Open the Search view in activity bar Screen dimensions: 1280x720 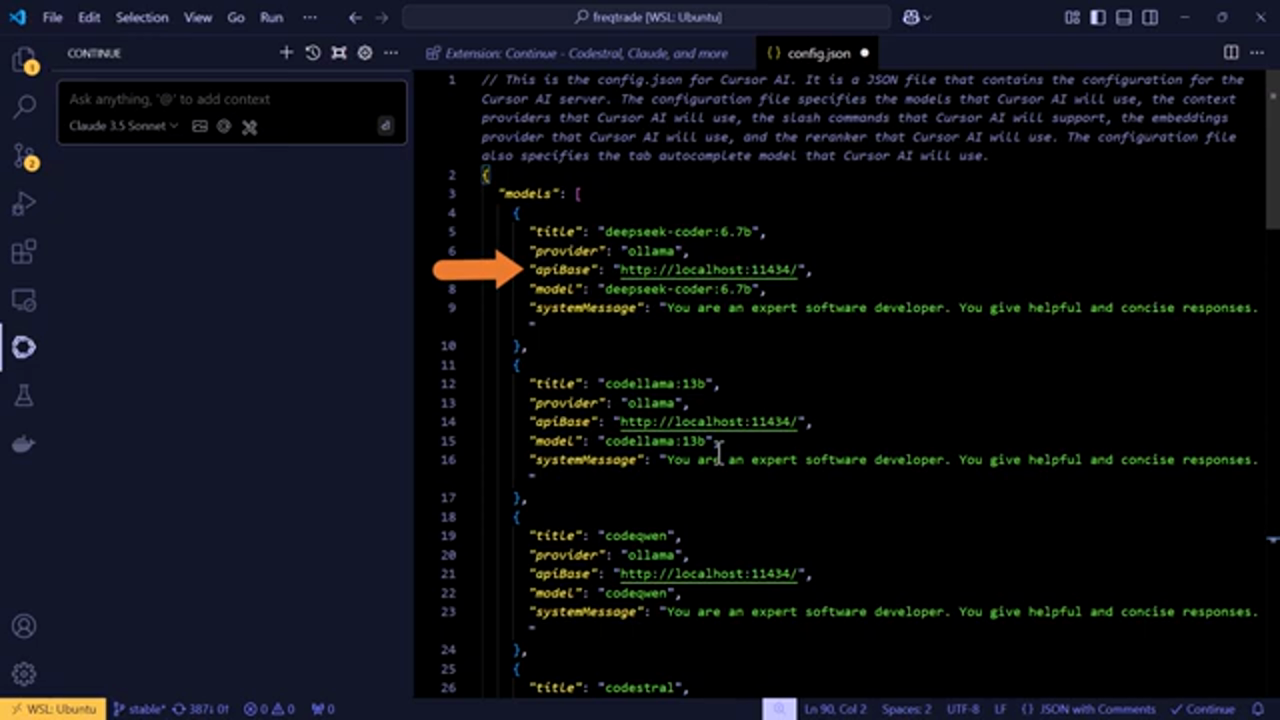24,106
